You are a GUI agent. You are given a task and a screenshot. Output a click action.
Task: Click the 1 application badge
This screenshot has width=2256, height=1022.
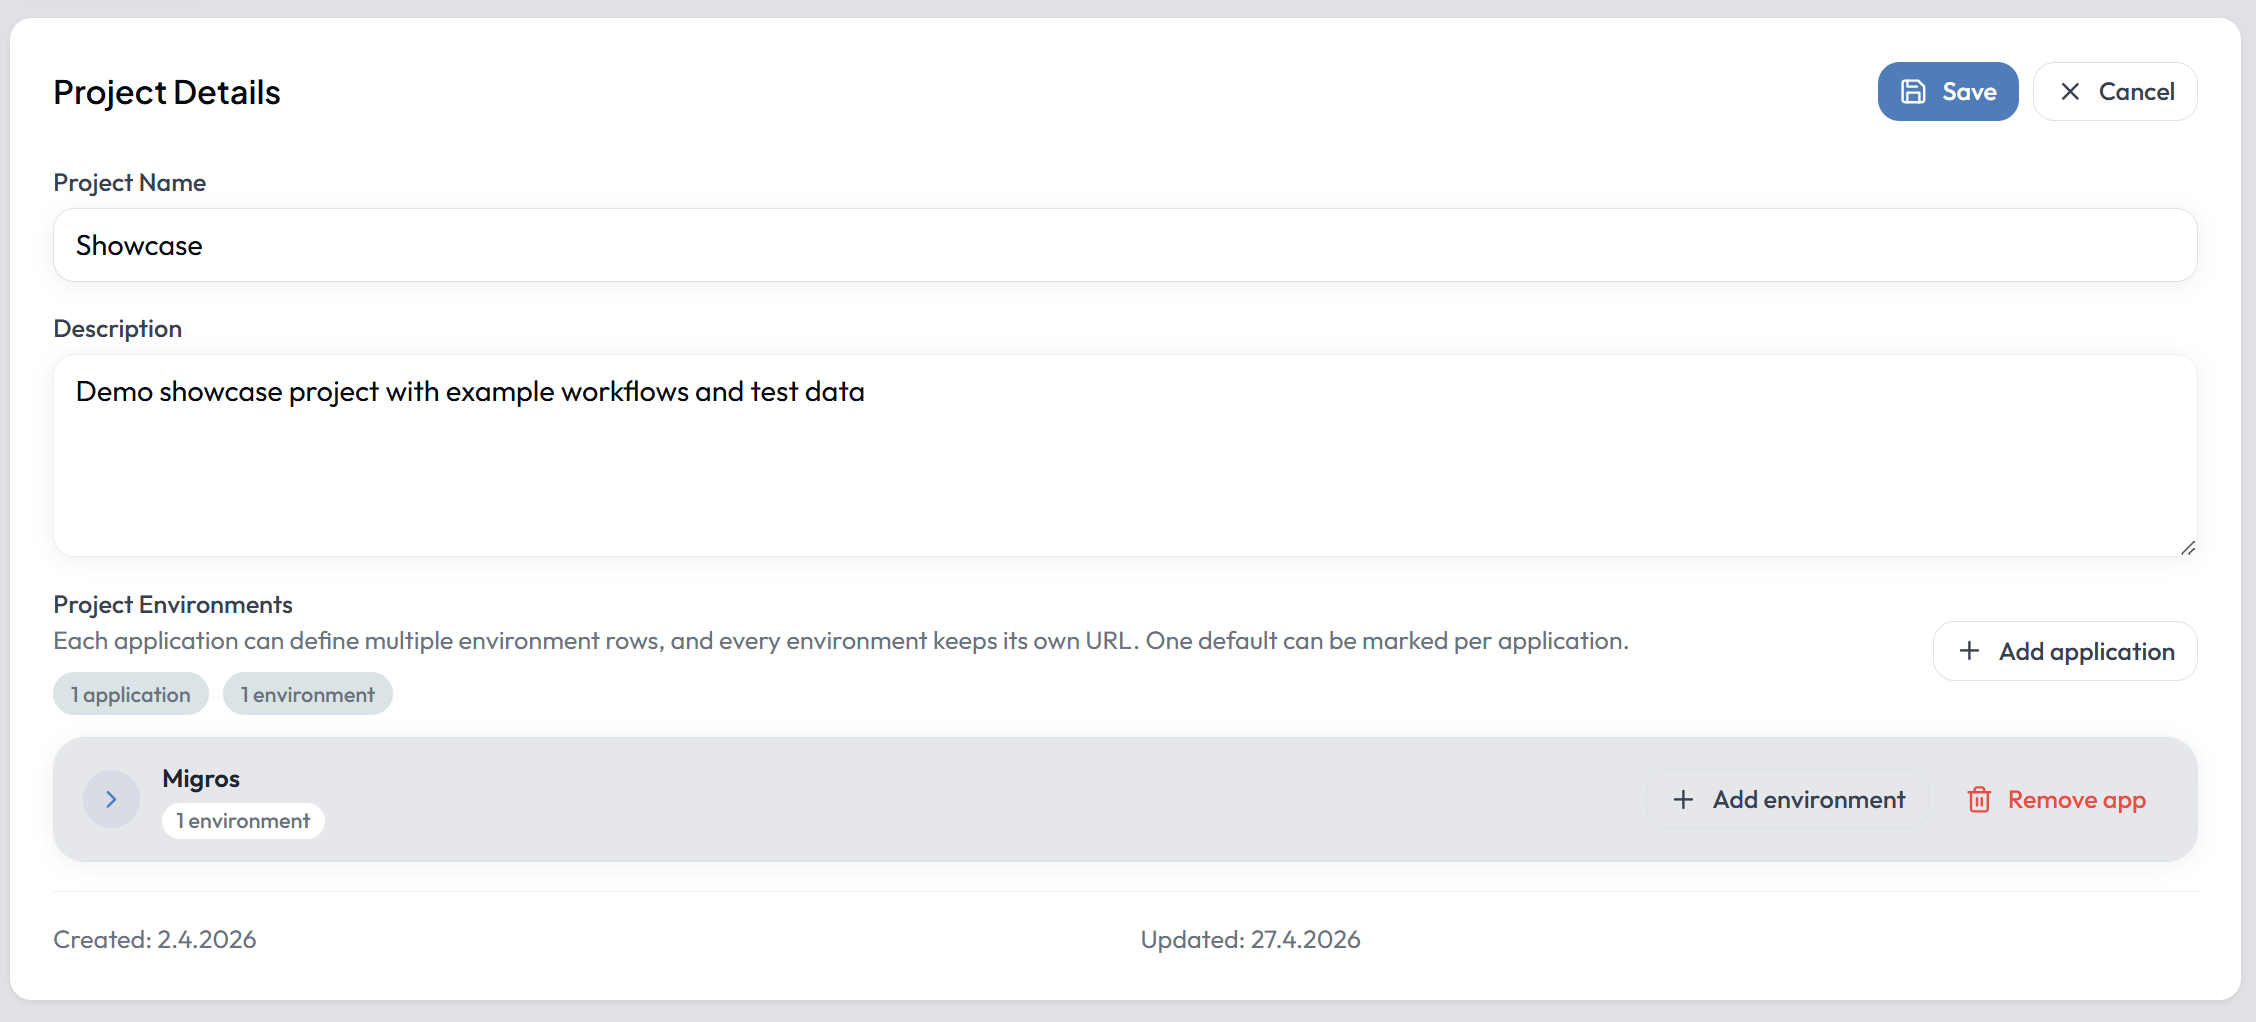[131, 694]
